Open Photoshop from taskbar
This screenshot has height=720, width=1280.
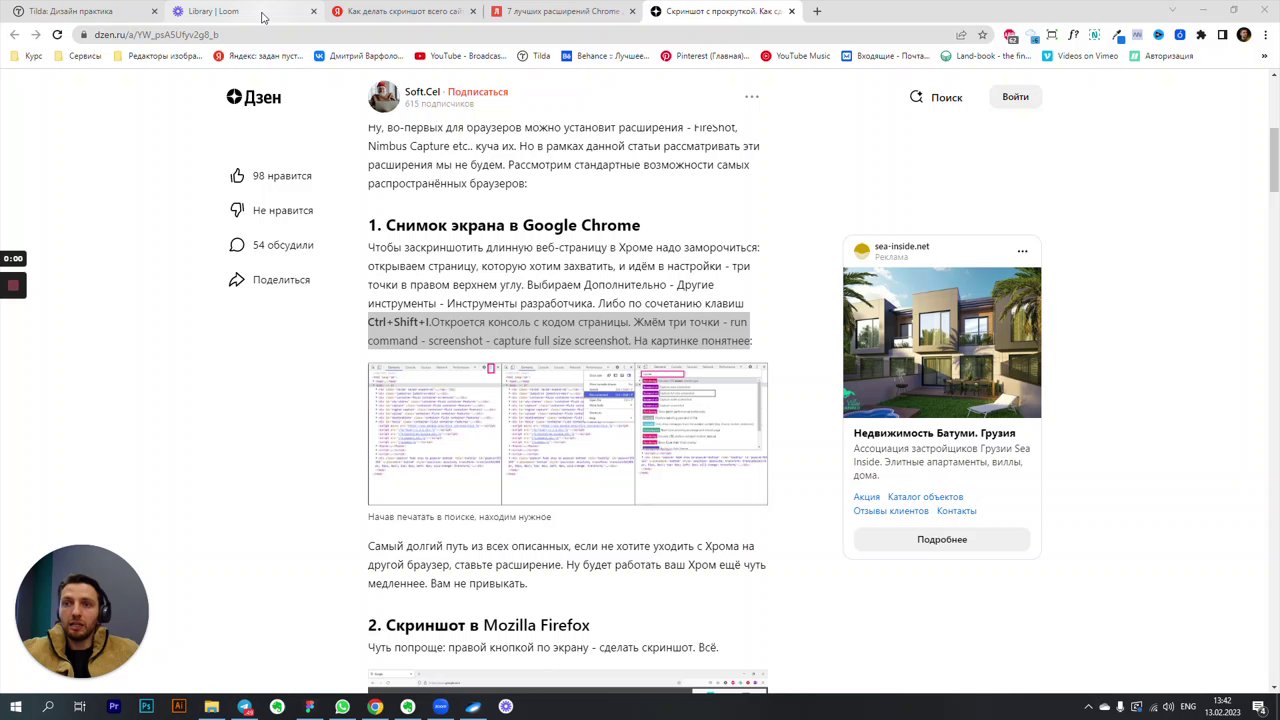coord(146,707)
